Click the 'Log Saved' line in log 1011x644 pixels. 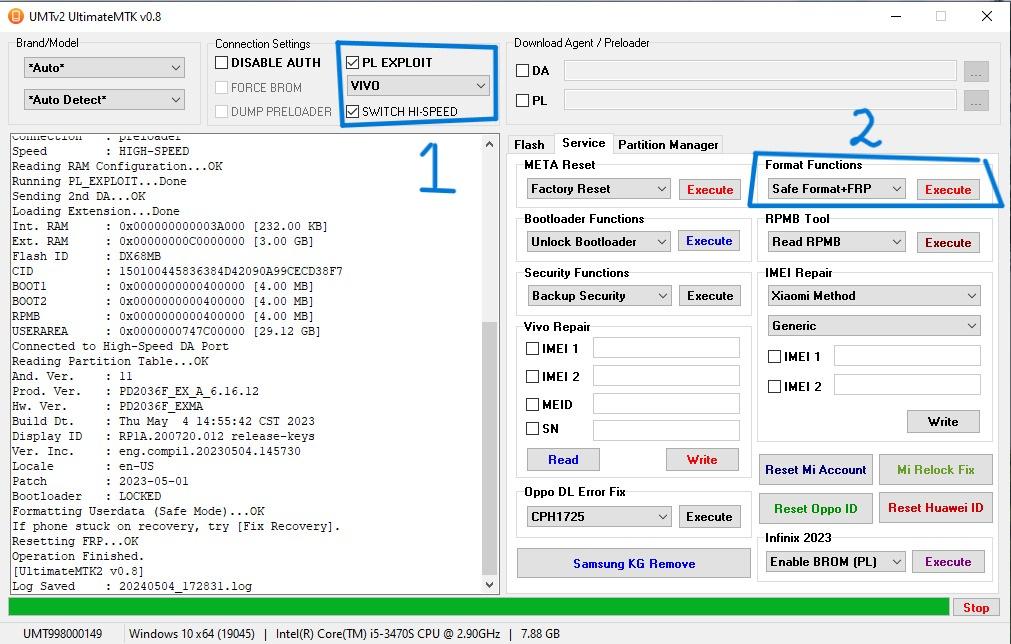(132, 587)
